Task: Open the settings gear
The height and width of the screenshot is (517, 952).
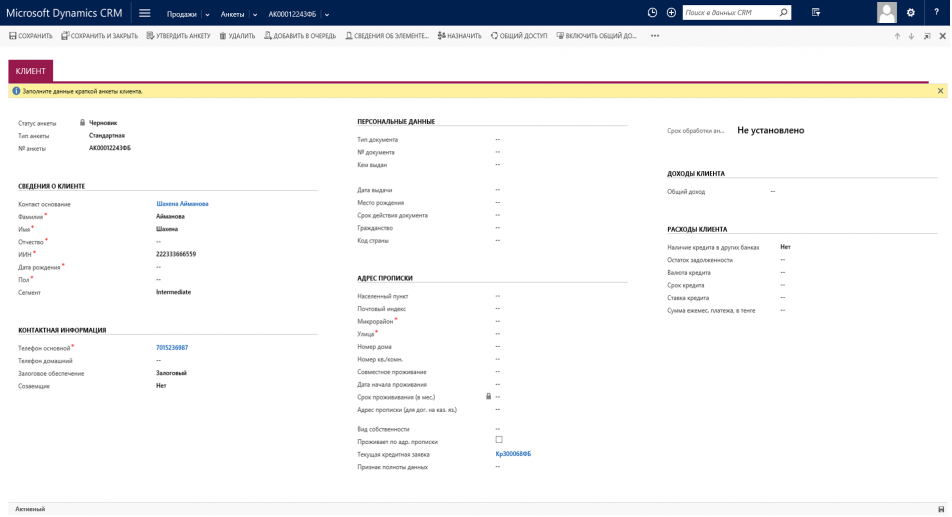Action: pyautogui.click(x=910, y=13)
